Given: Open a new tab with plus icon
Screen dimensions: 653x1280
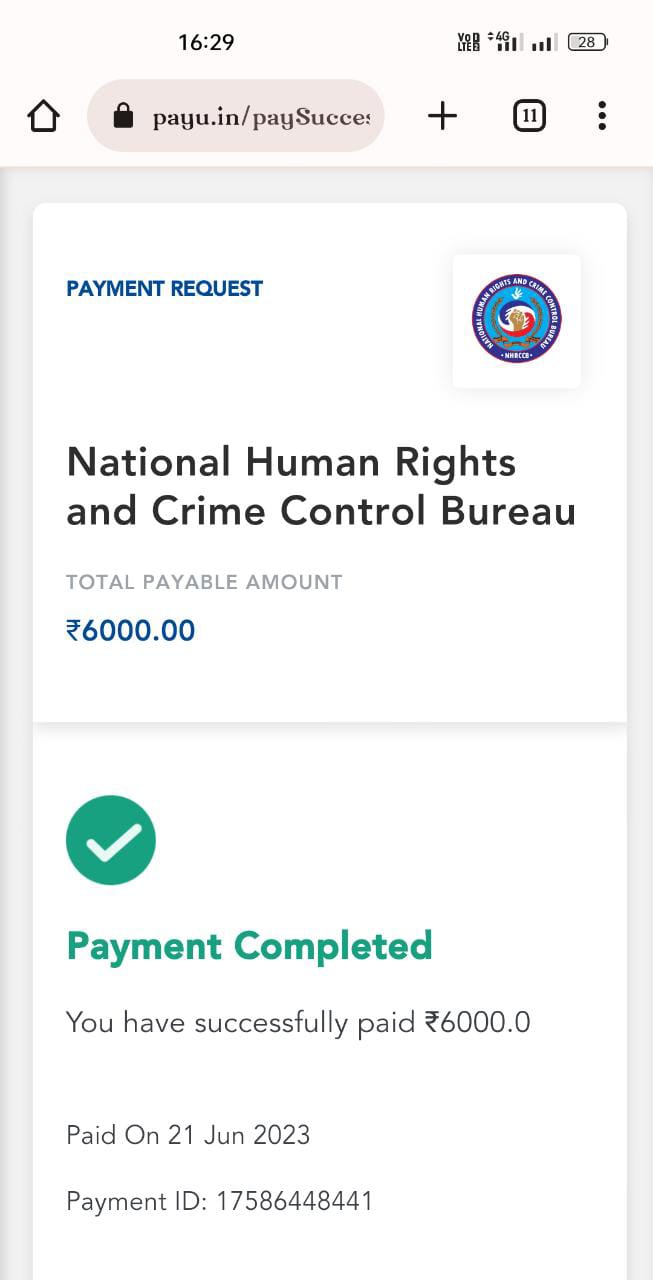Looking at the screenshot, I should [442, 116].
